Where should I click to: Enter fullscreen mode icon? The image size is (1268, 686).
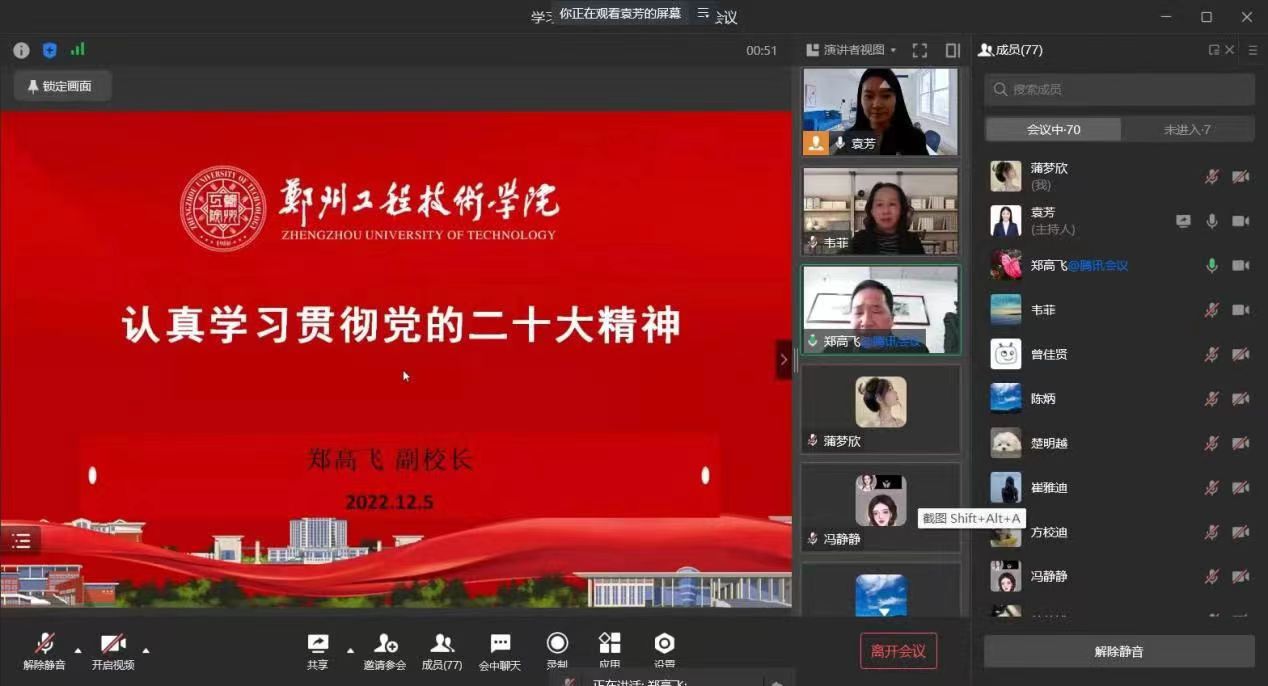(x=920, y=50)
